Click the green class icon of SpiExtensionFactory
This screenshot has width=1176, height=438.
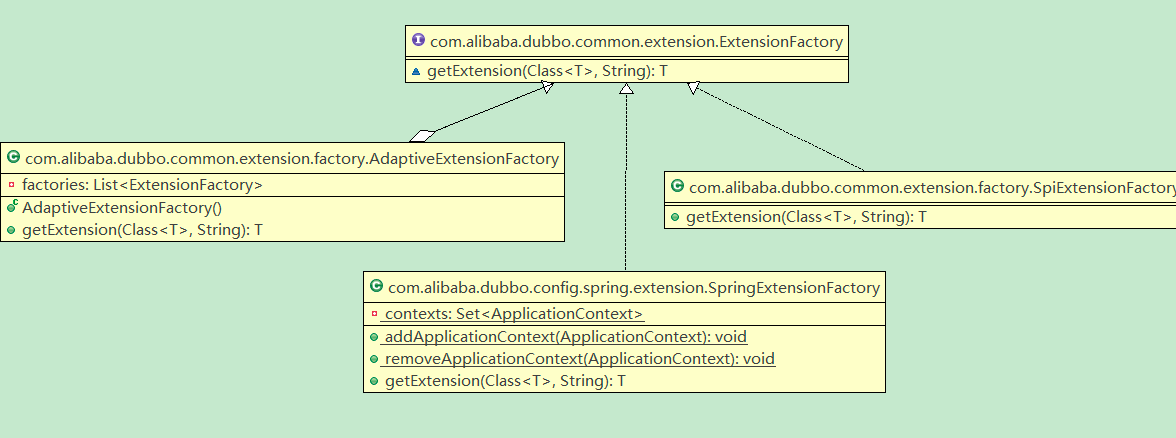(677, 187)
